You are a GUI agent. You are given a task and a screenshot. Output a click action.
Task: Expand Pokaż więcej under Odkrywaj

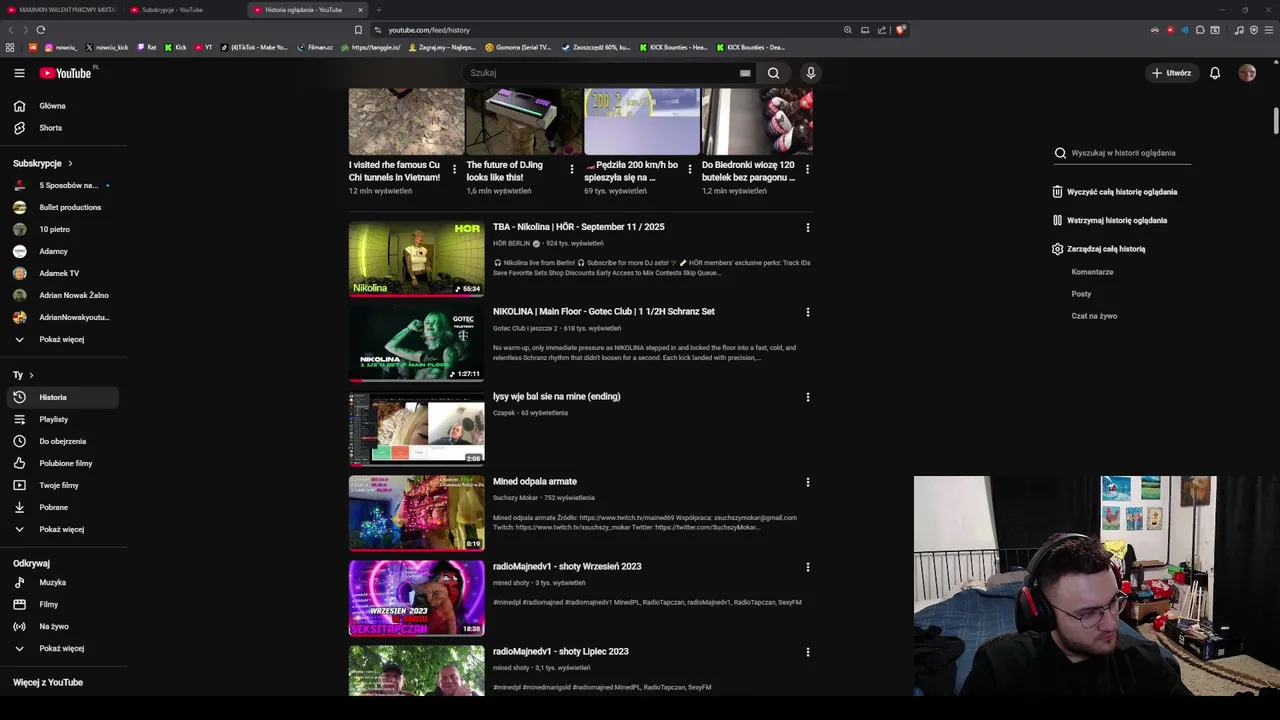pos(63,648)
